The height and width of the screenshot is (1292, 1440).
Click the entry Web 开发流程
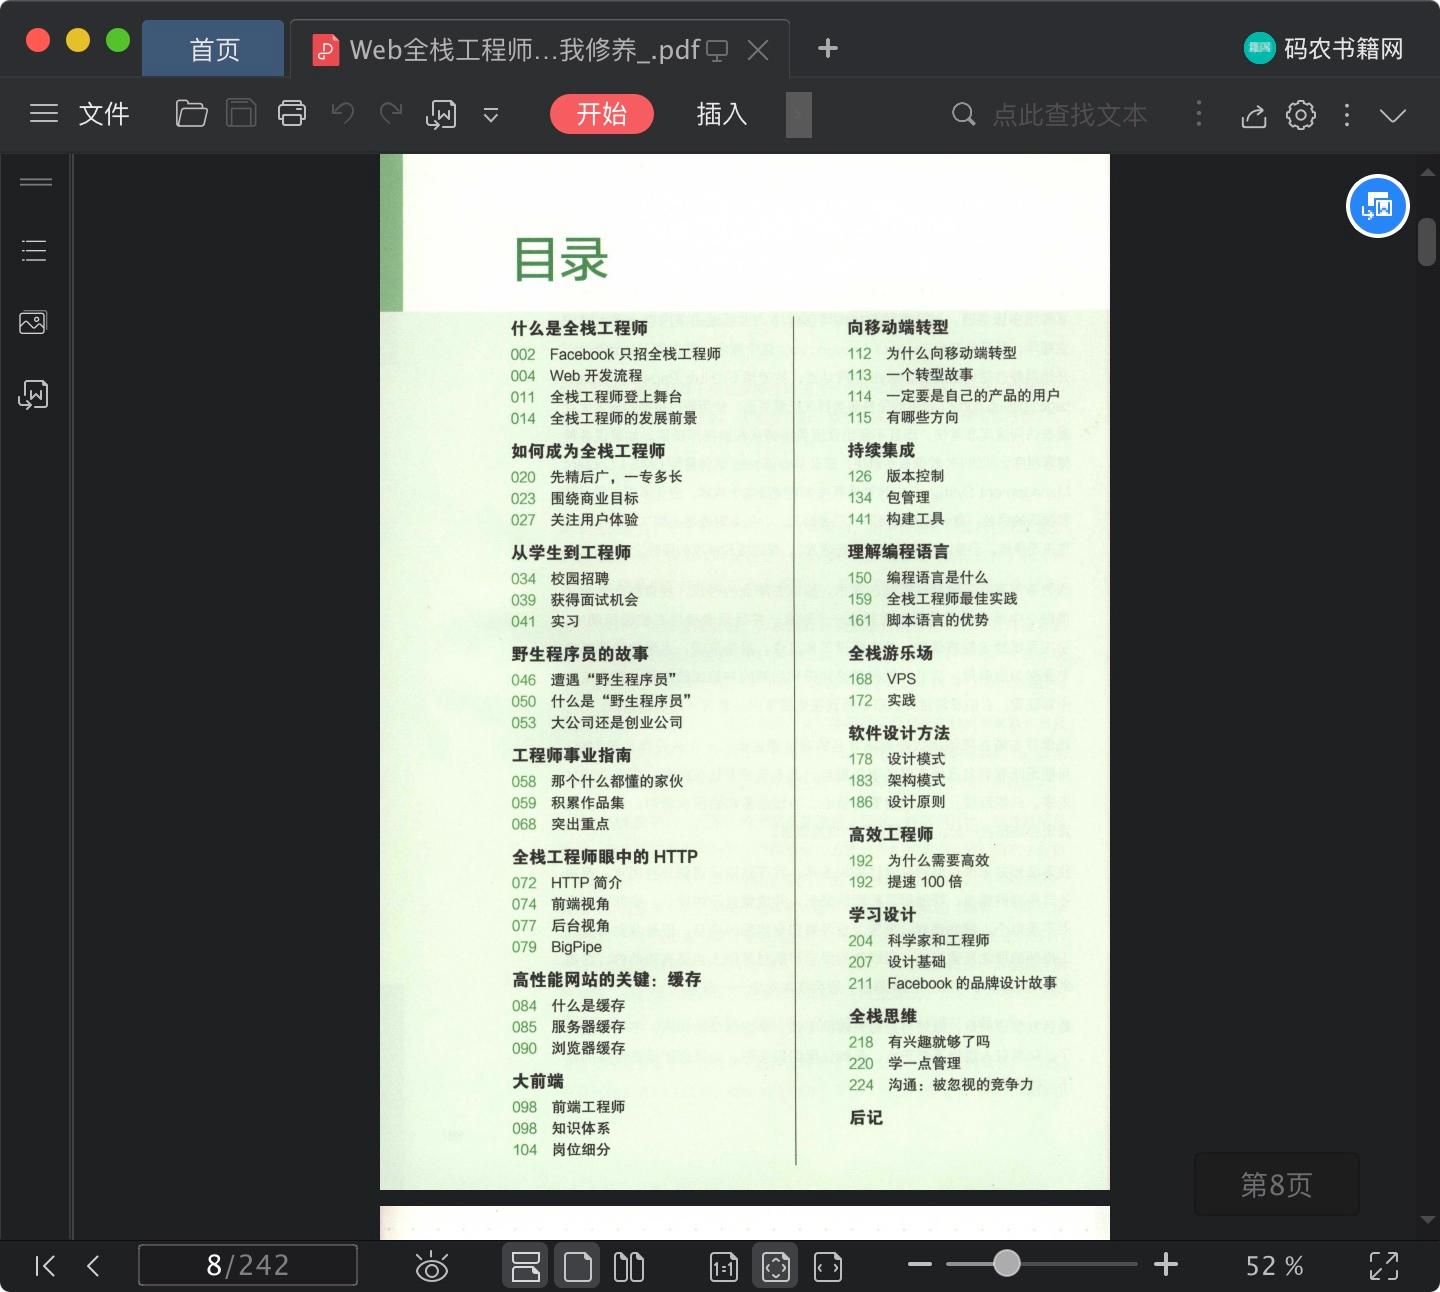click(596, 376)
